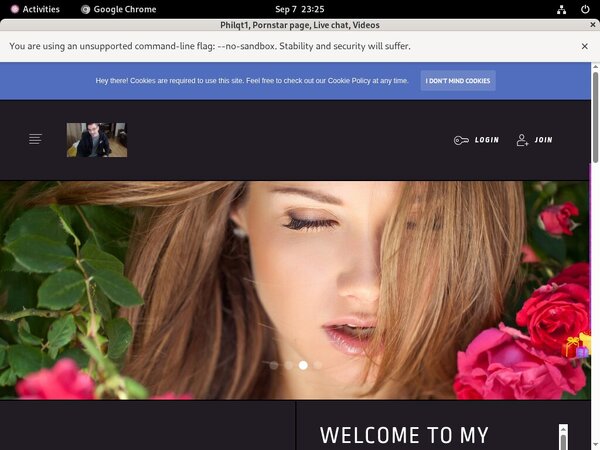Screen dimensions: 600x450
Task: Click the Google Chrome app icon
Action: [87, 9]
